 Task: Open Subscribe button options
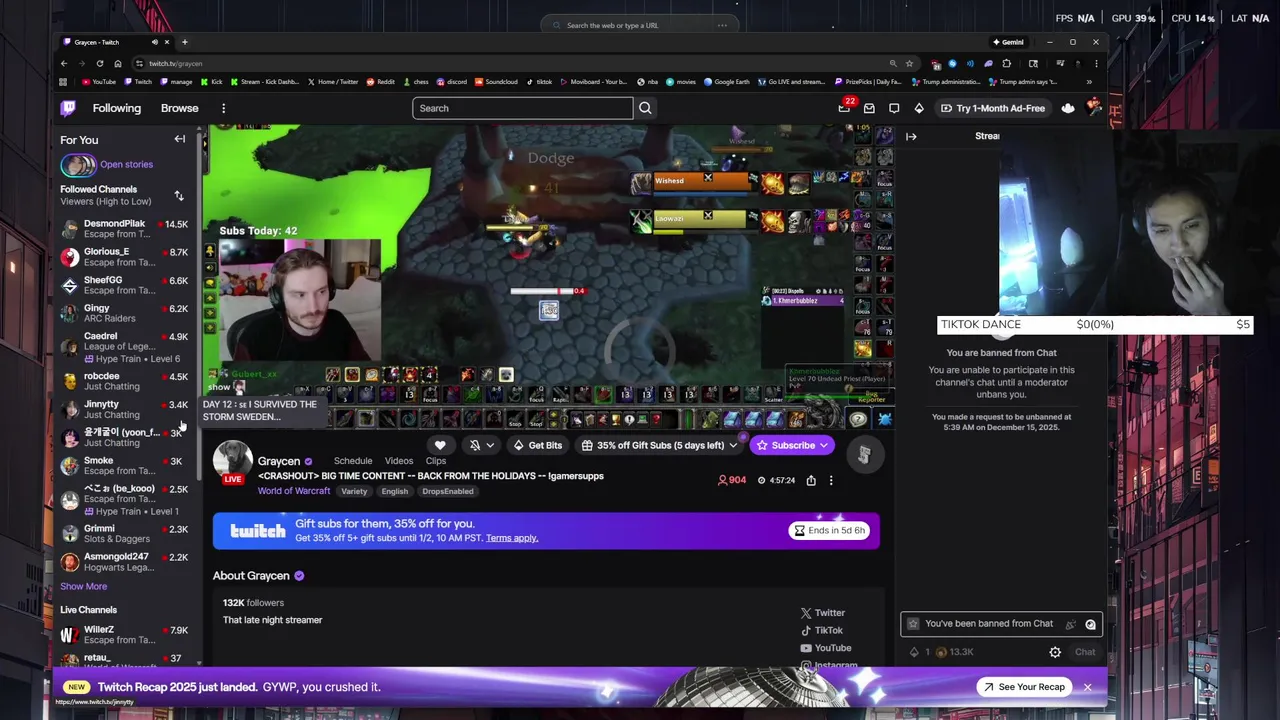click(823, 445)
